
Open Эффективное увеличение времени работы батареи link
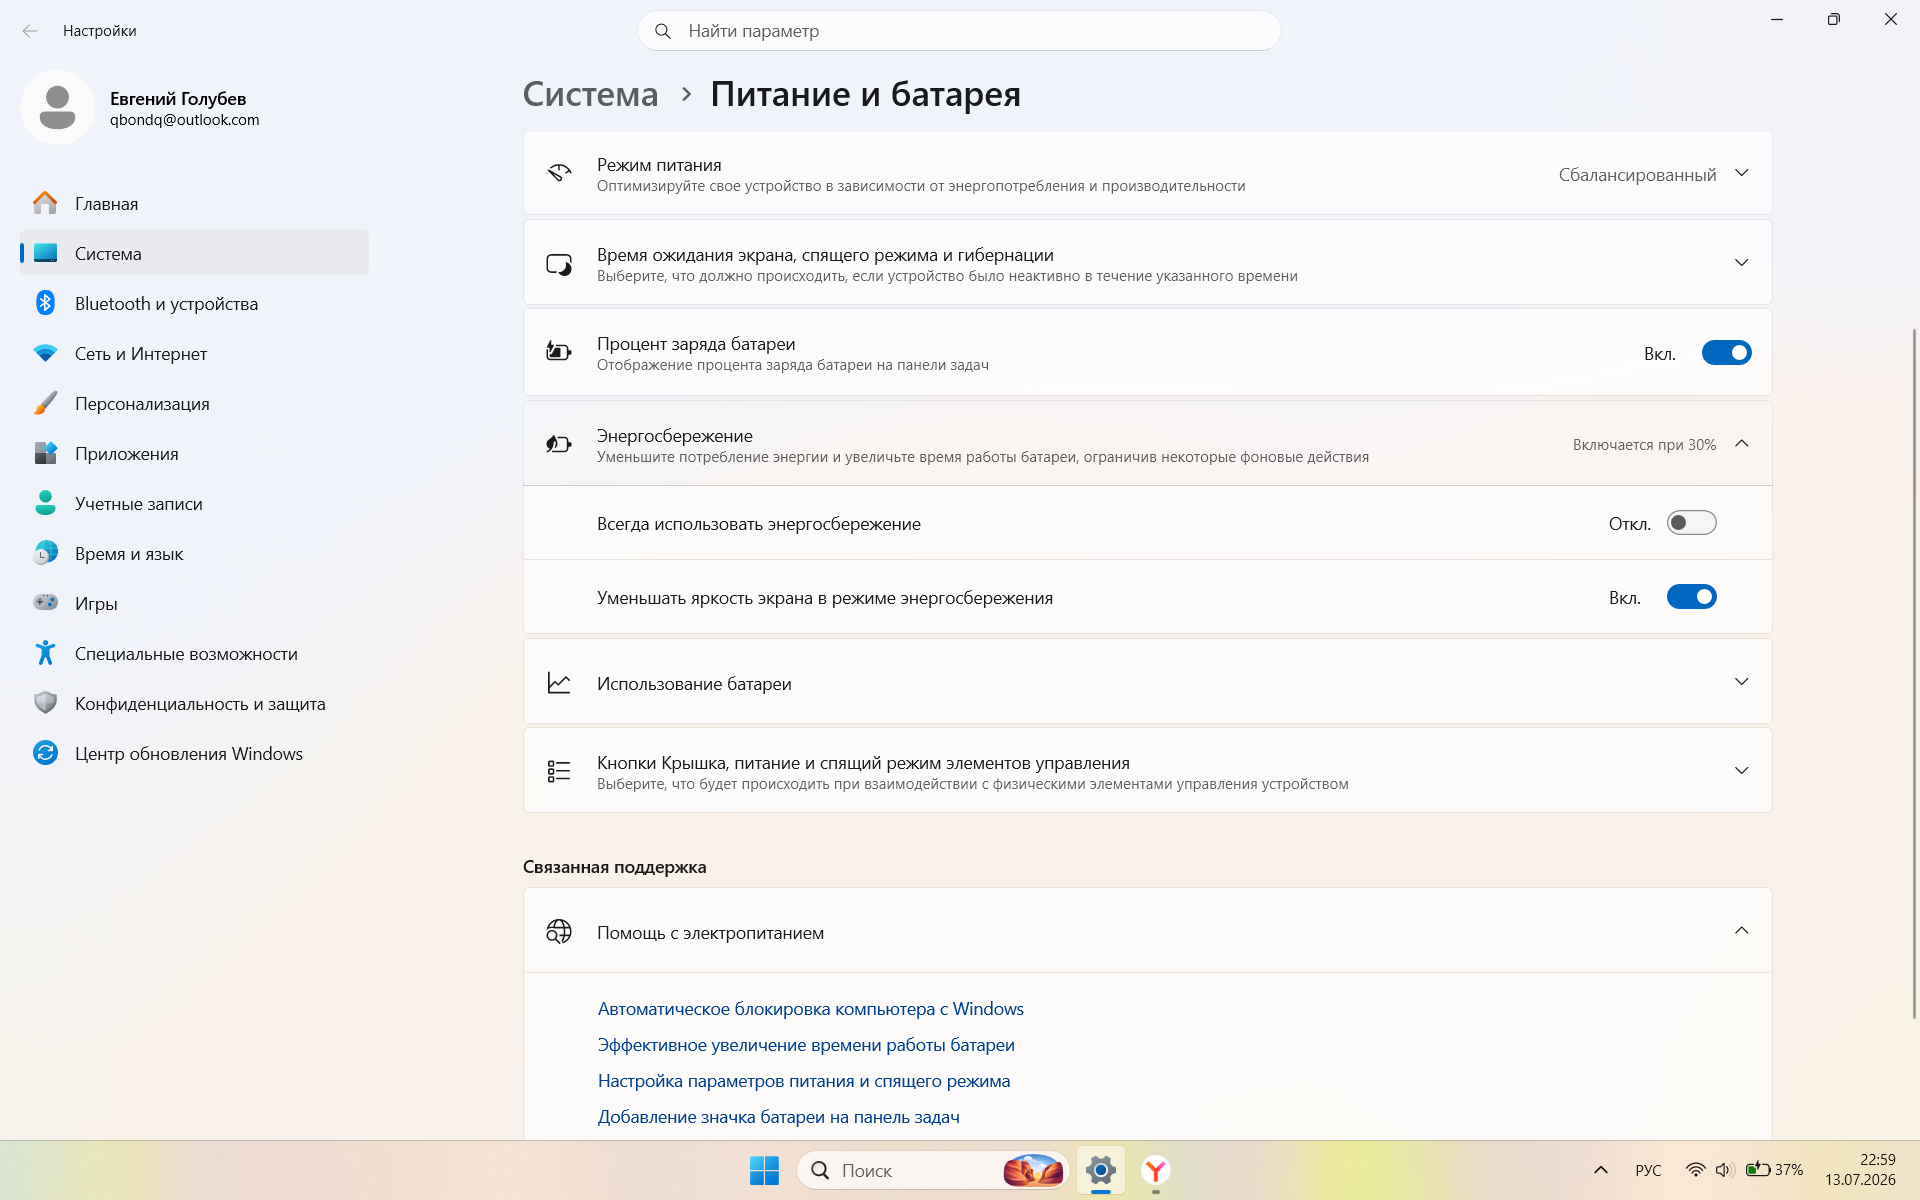click(x=806, y=1045)
